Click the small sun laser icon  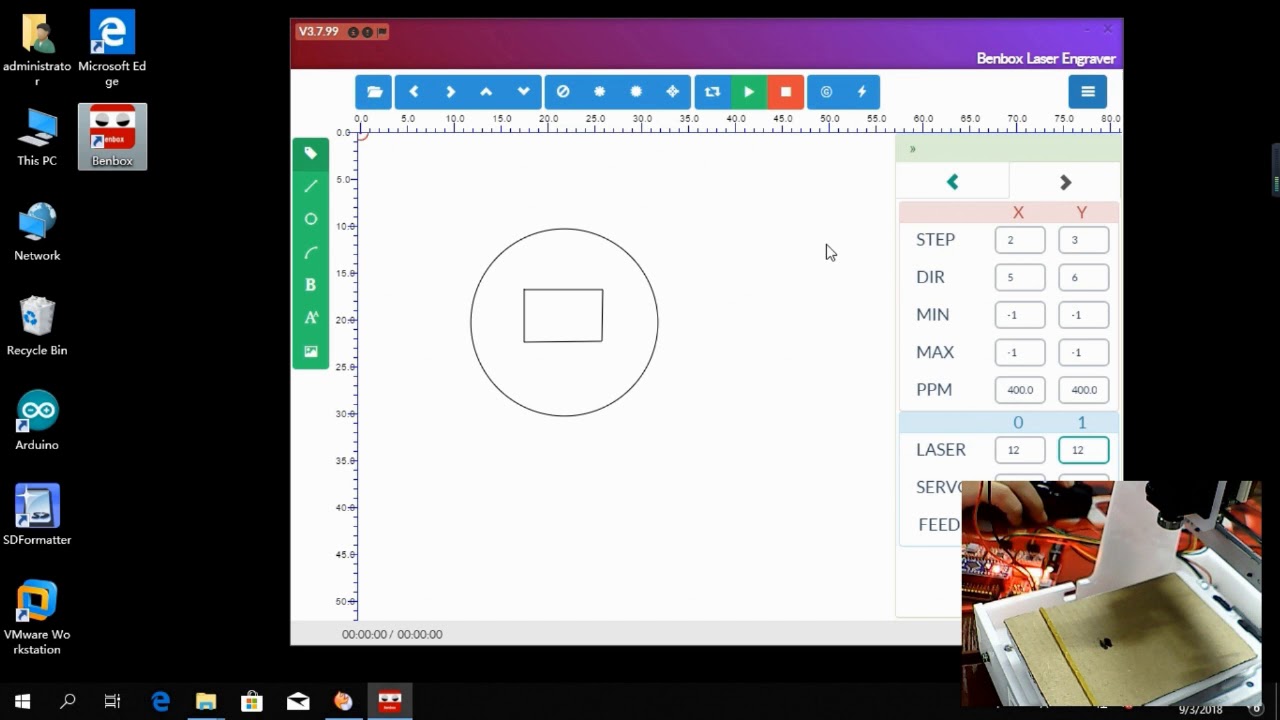tap(599, 92)
